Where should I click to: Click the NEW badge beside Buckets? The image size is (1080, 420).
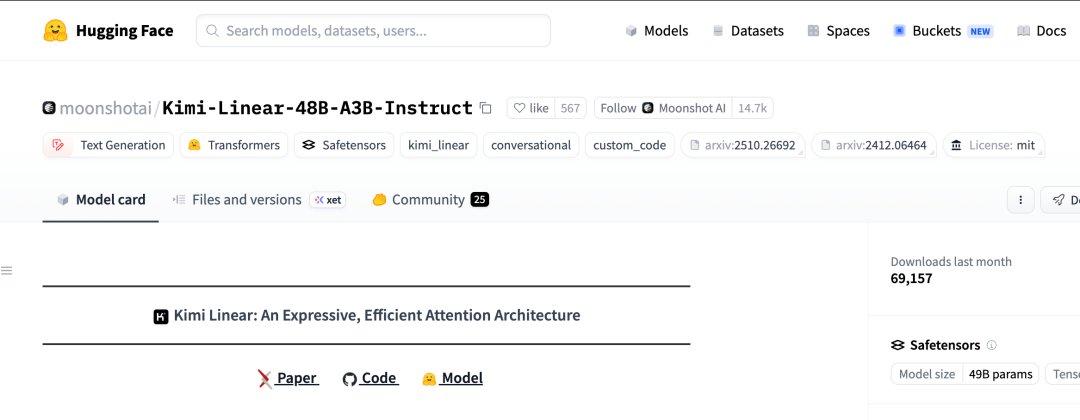point(980,31)
